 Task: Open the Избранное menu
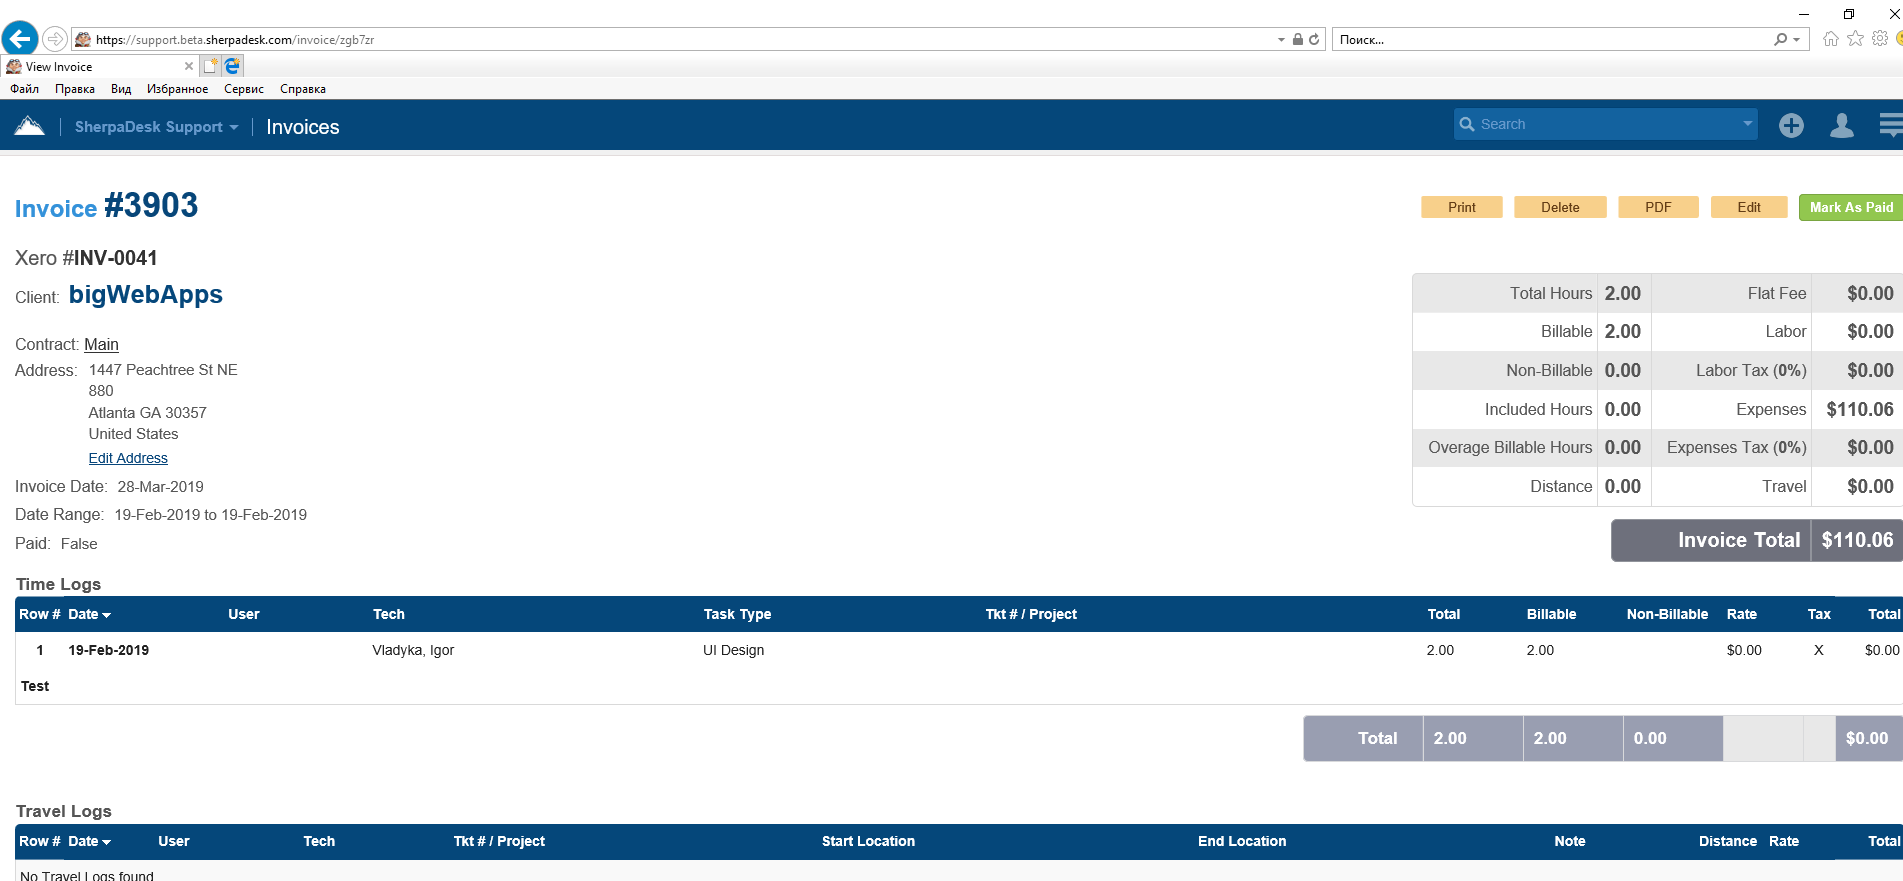177,89
